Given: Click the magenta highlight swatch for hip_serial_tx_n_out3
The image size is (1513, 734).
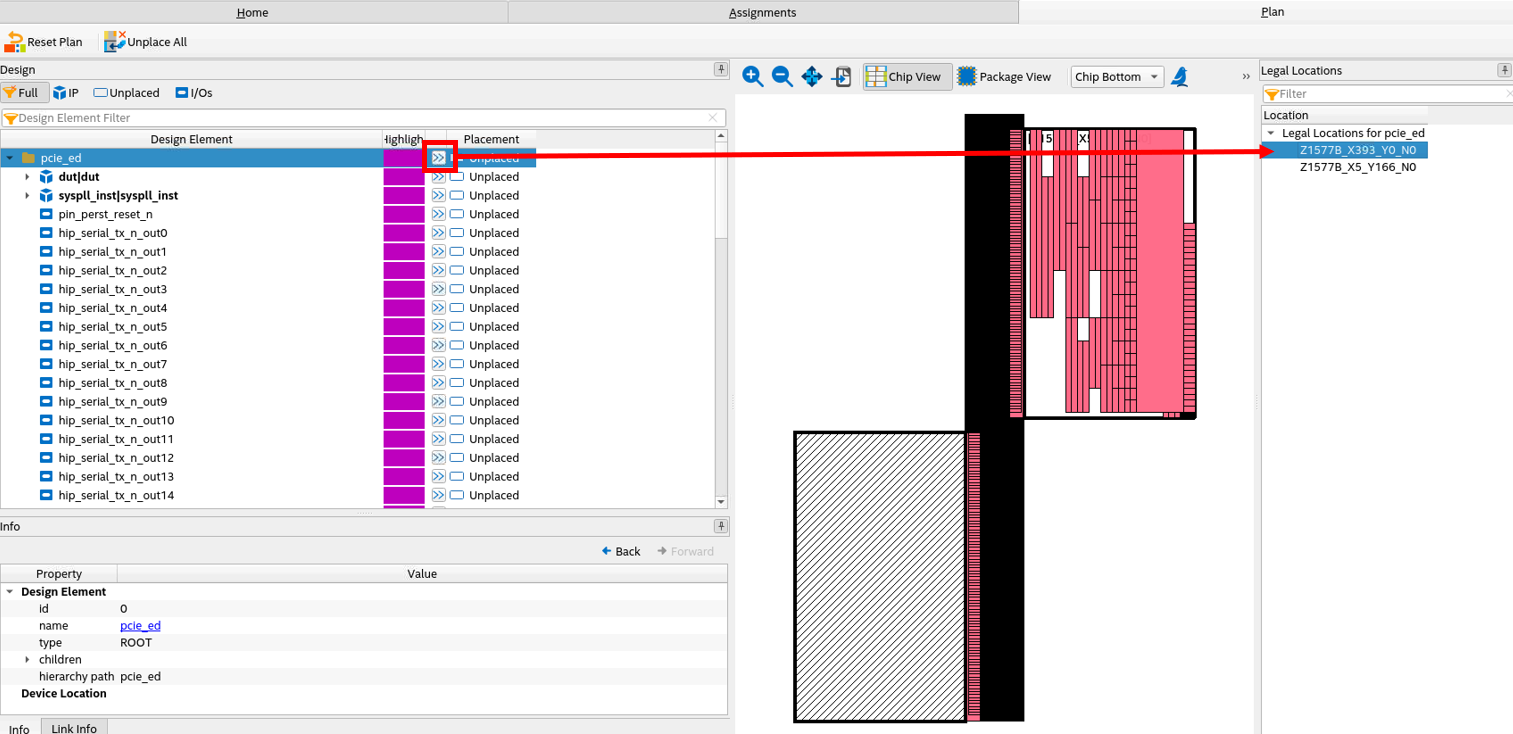Looking at the screenshot, I should (404, 289).
